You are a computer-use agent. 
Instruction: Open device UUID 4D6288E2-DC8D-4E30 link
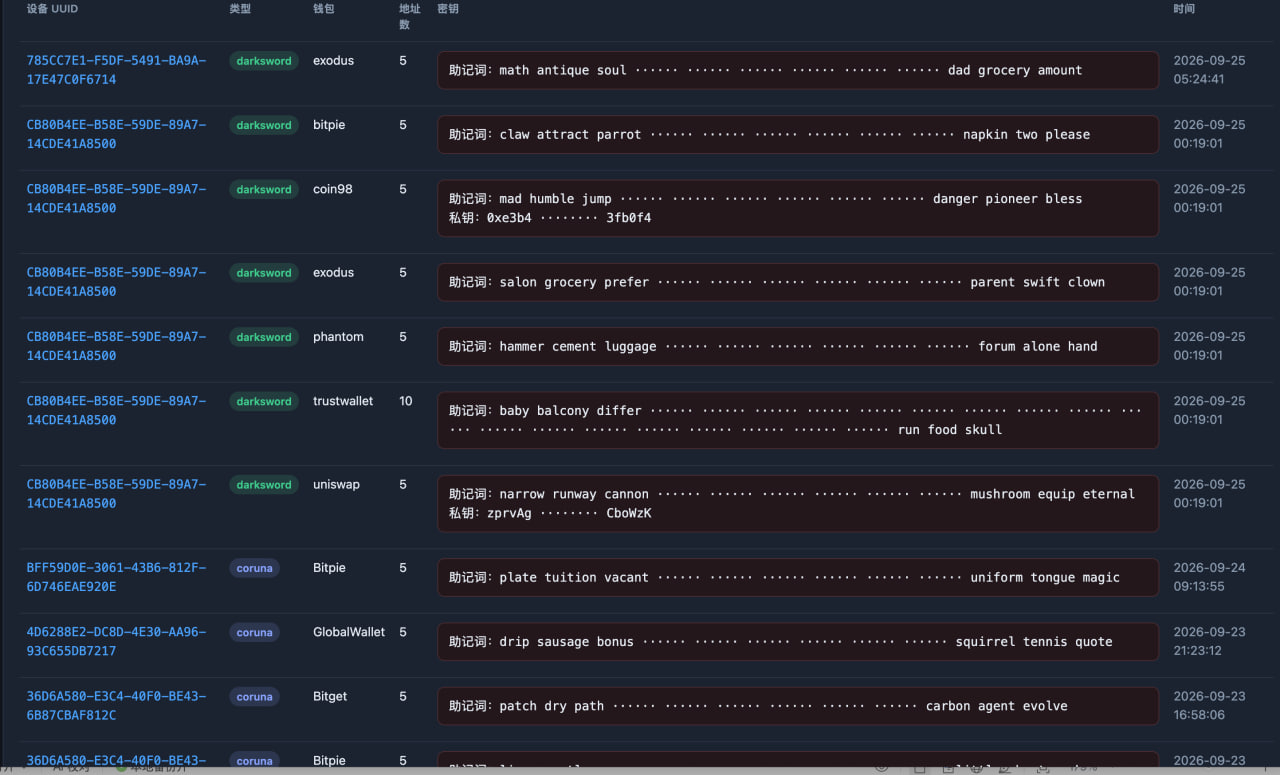click(x=116, y=642)
